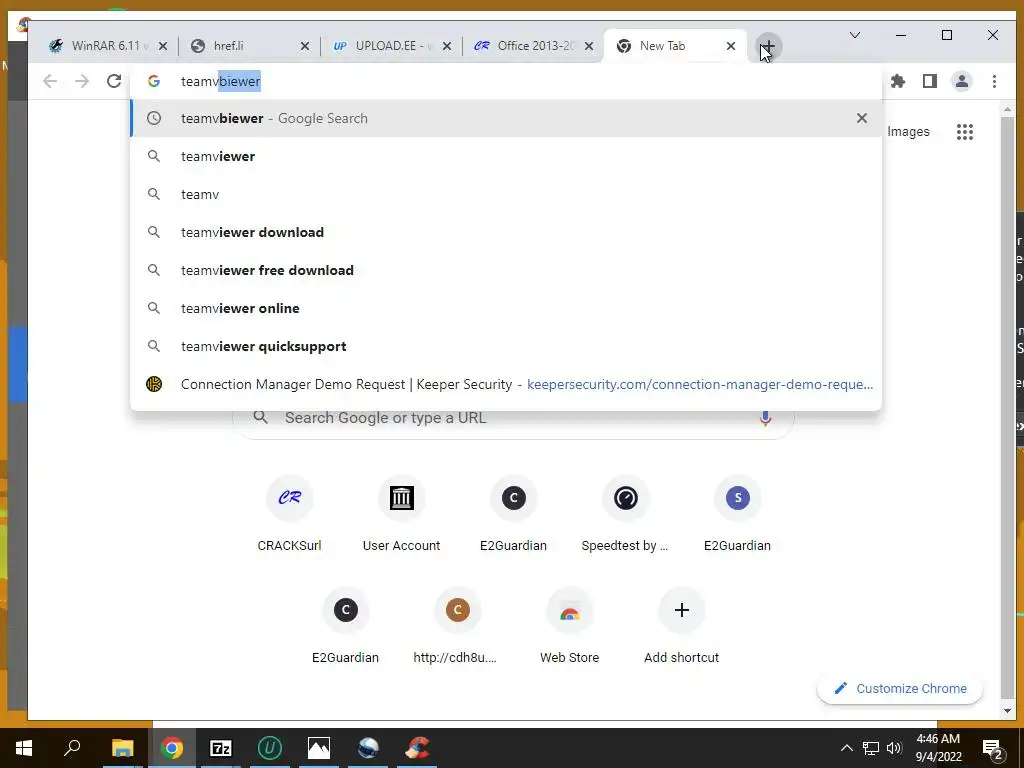Open the Google apps grid

point(965,132)
